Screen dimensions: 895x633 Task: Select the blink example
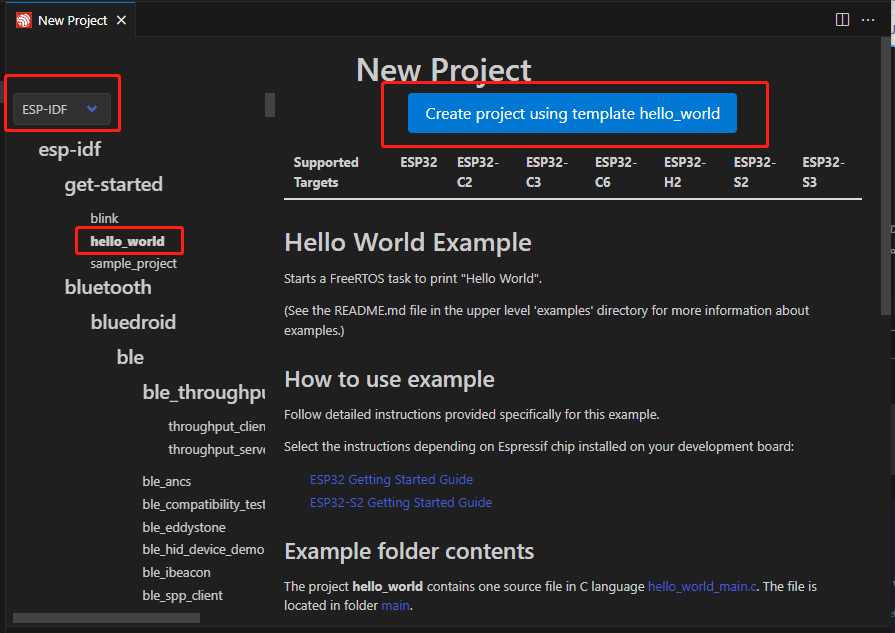(x=104, y=218)
